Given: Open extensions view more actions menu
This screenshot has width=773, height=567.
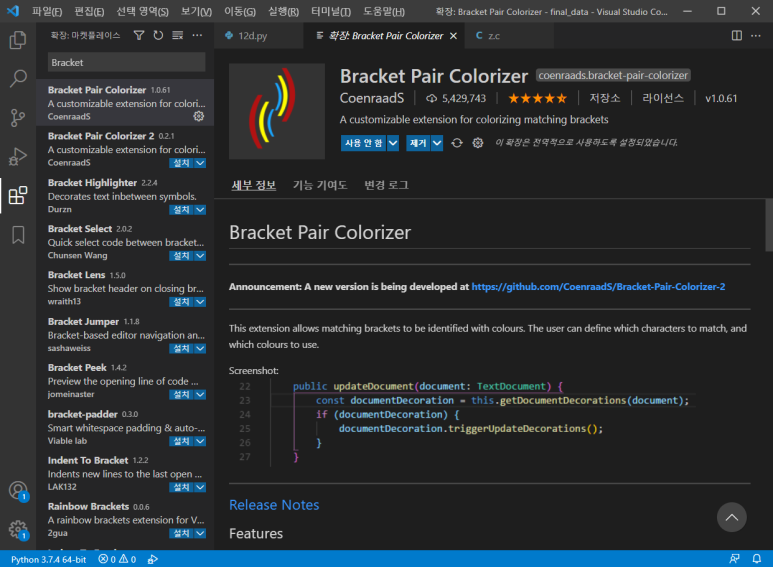Looking at the screenshot, I should pyautogui.click(x=197, y=35).
